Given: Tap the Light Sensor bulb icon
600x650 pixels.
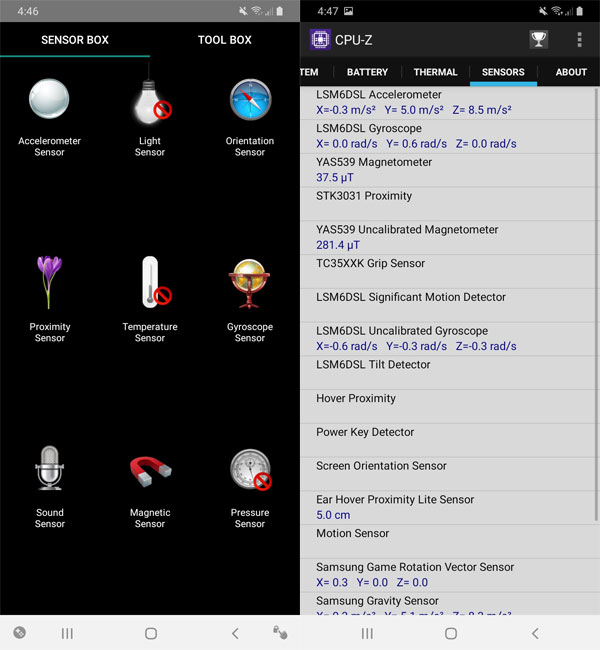Looking at the screenshot, I should [x=150, y=99].
